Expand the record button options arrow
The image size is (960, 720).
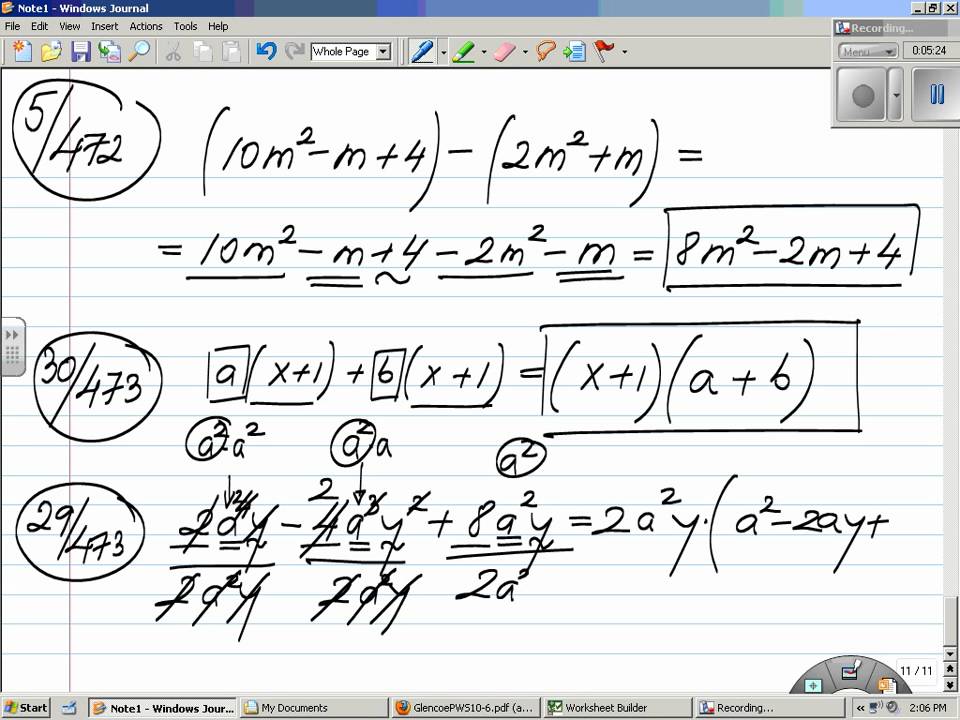click(896, 95)
